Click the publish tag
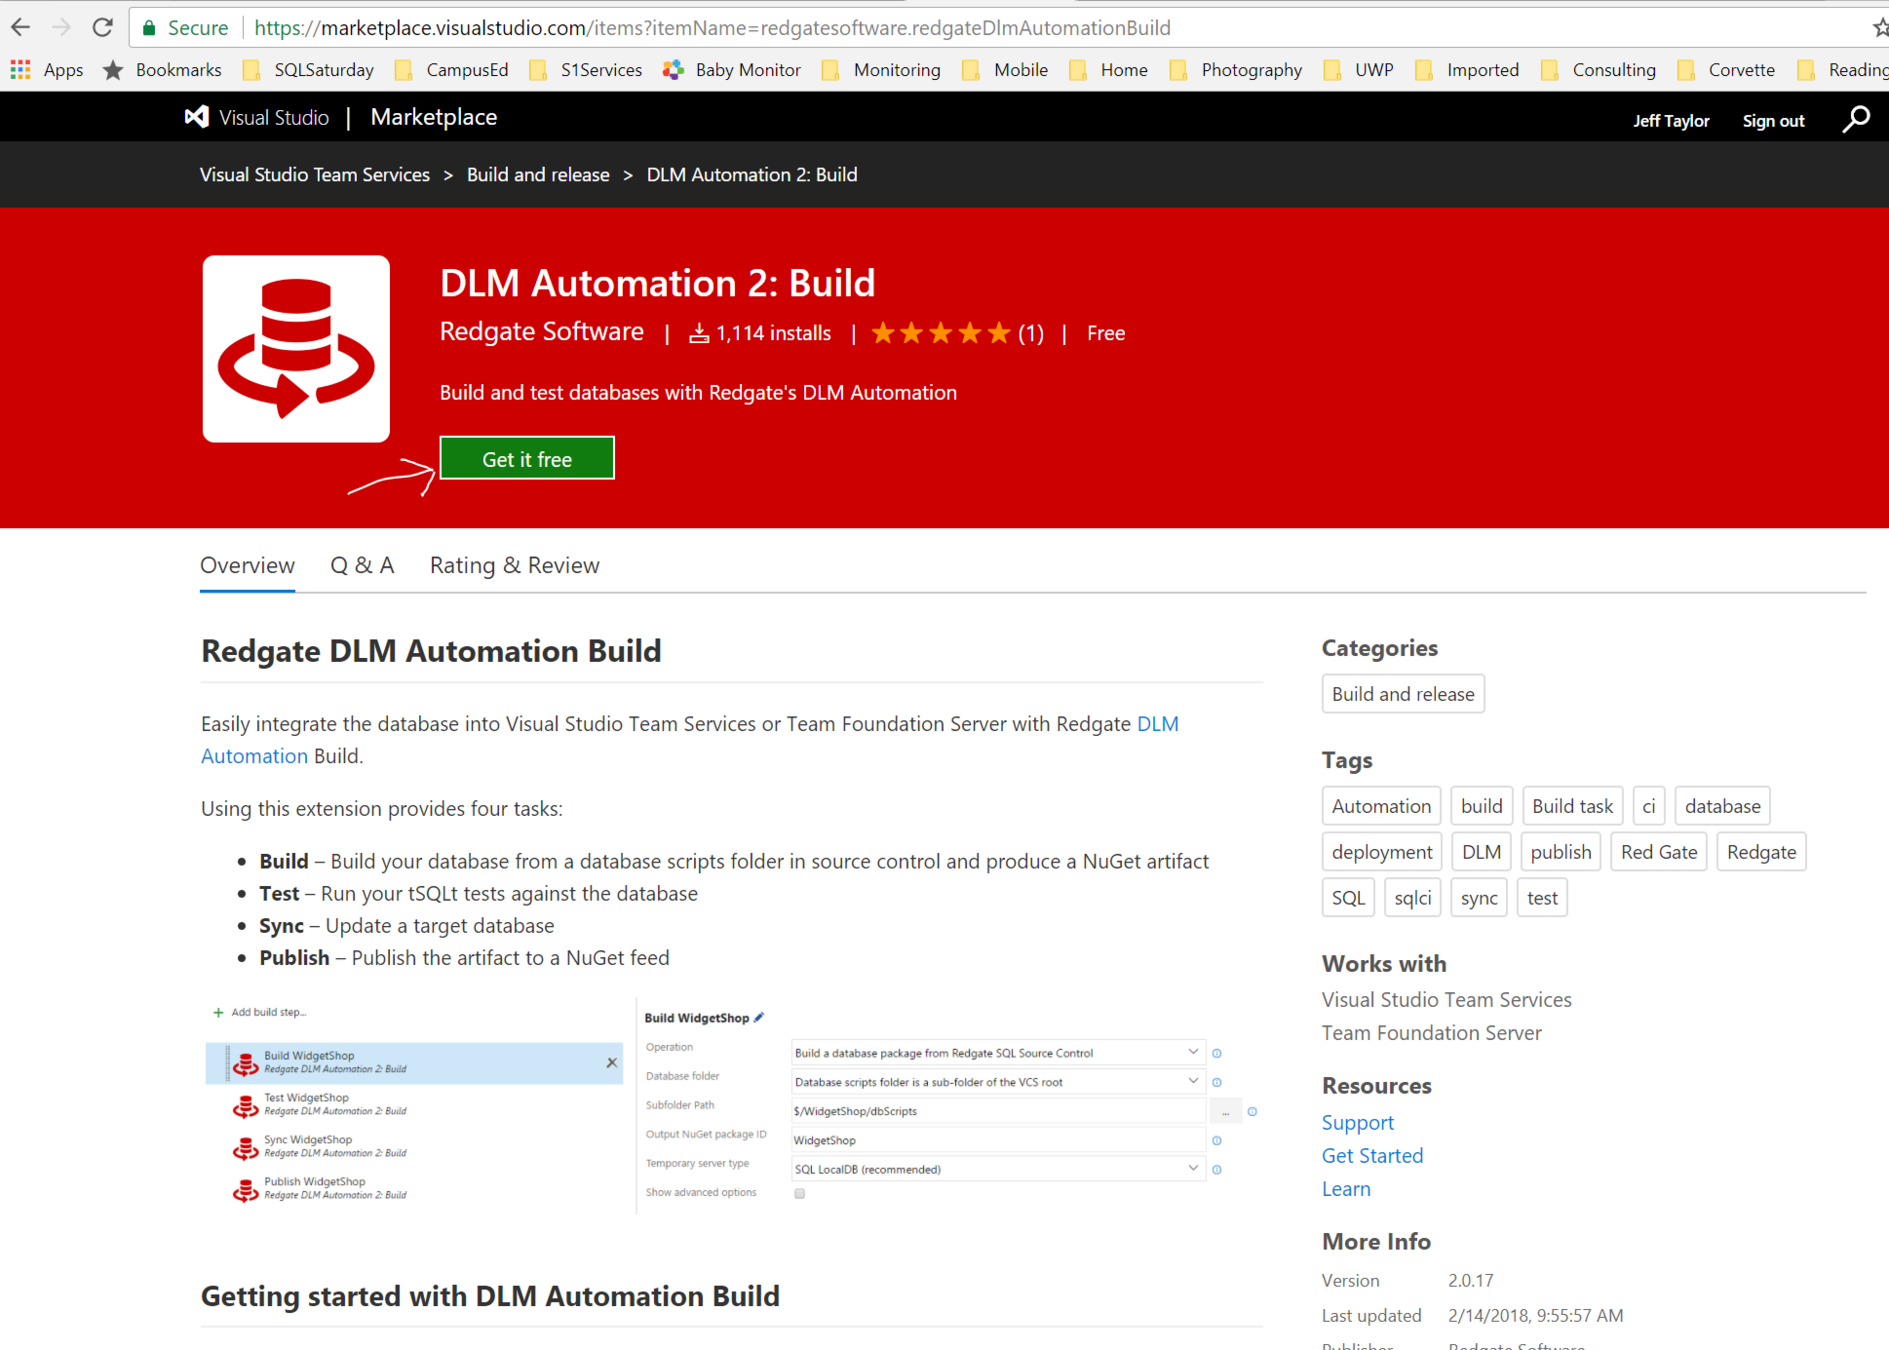 (x=1560, y=852)
